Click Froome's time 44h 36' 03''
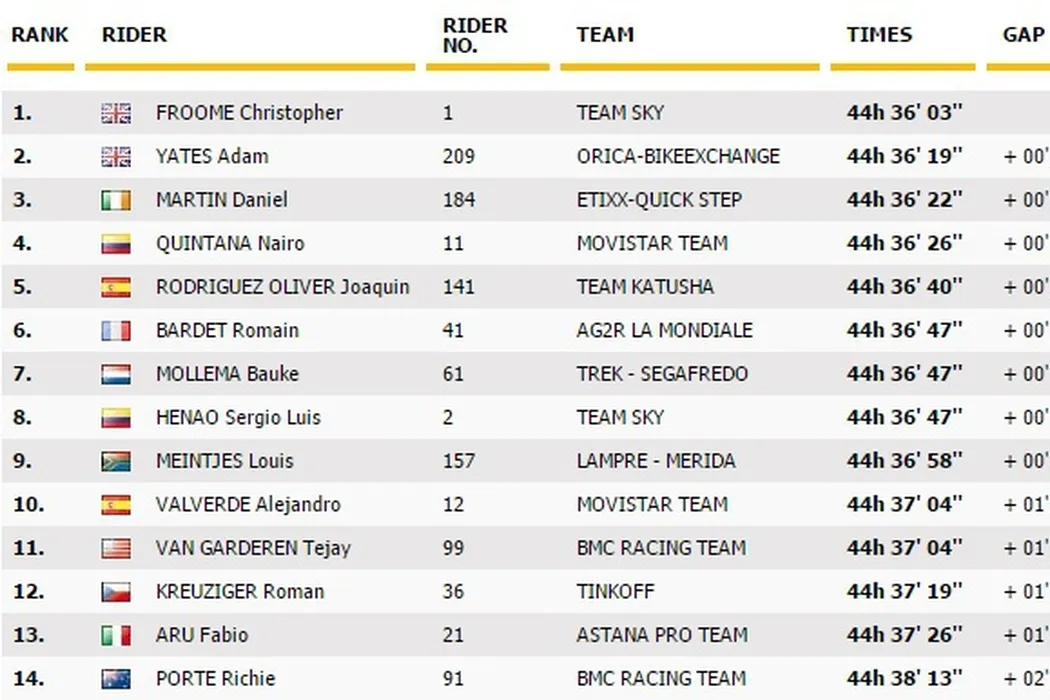Viewport: 1050px width, 700px height. pos(904,113)
